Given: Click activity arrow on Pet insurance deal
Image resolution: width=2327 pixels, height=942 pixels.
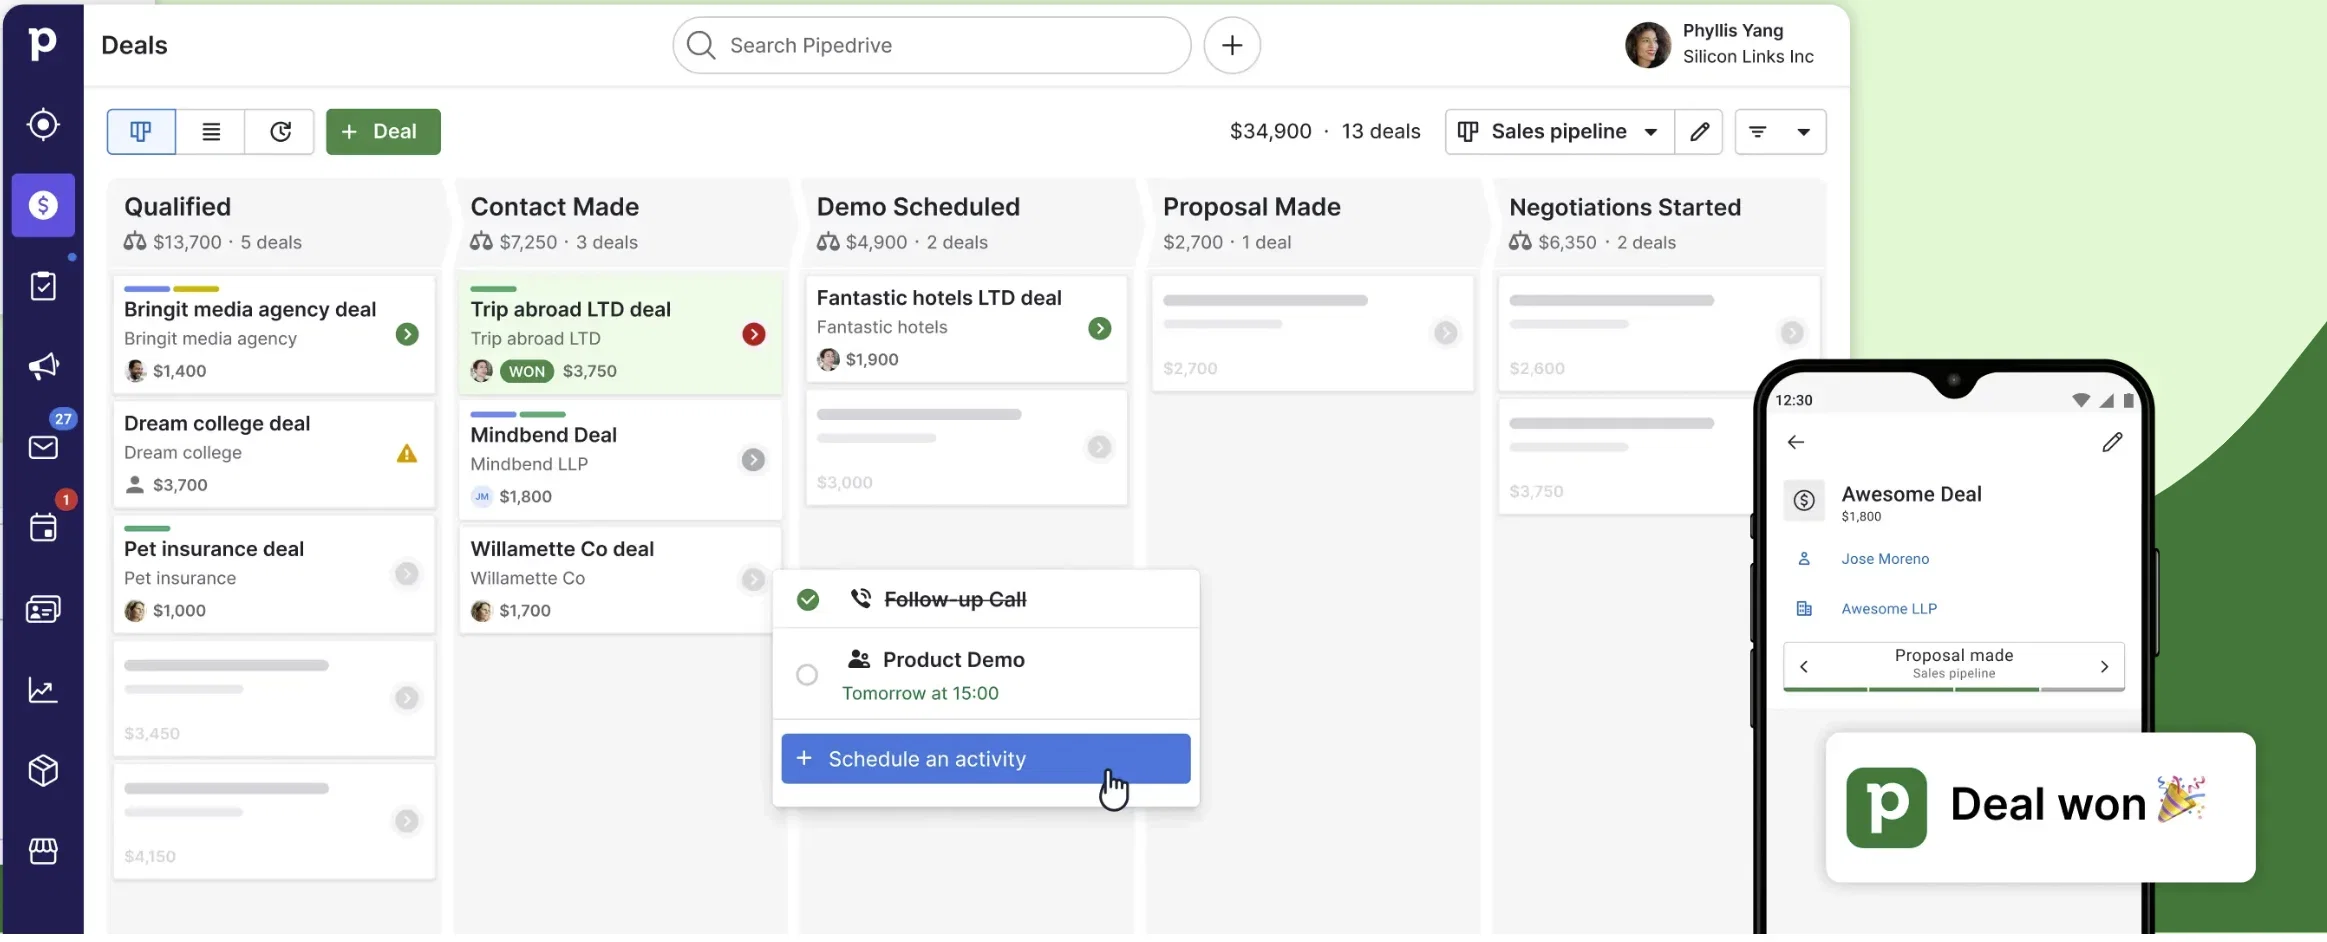Looking at the screenshot, I should pyautogui.click(x=407, y=574).
